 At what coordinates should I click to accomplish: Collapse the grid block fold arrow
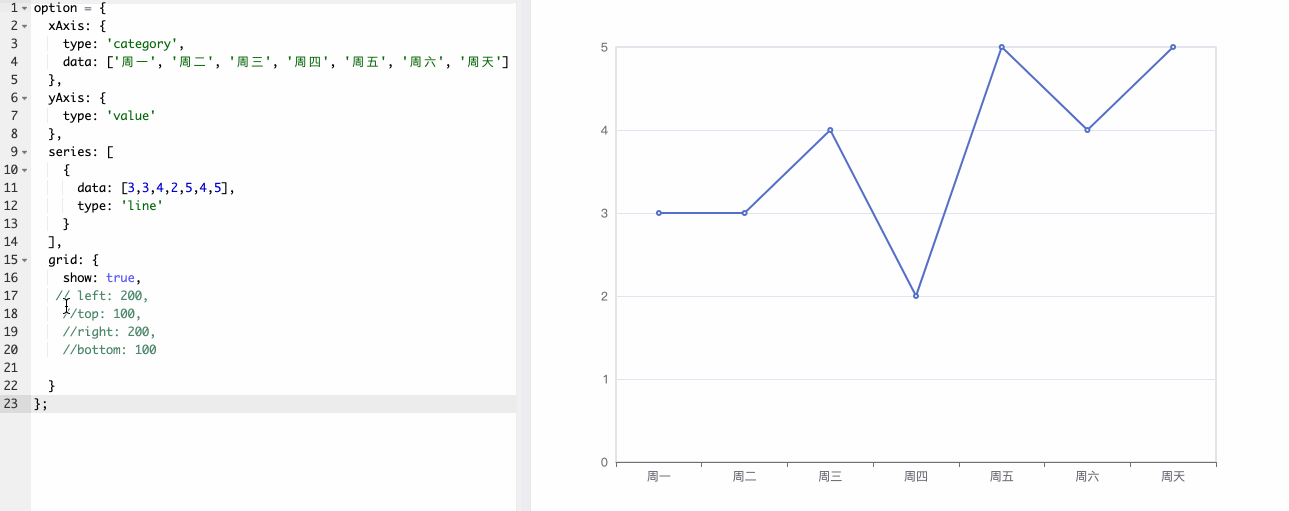(25, 260)
